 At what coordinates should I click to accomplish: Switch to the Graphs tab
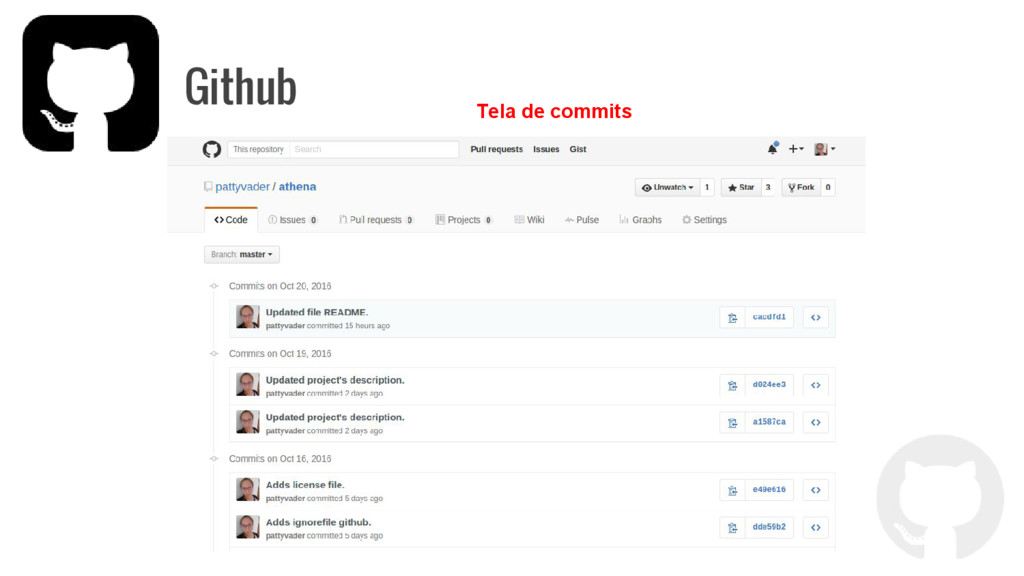click(640, 220)
